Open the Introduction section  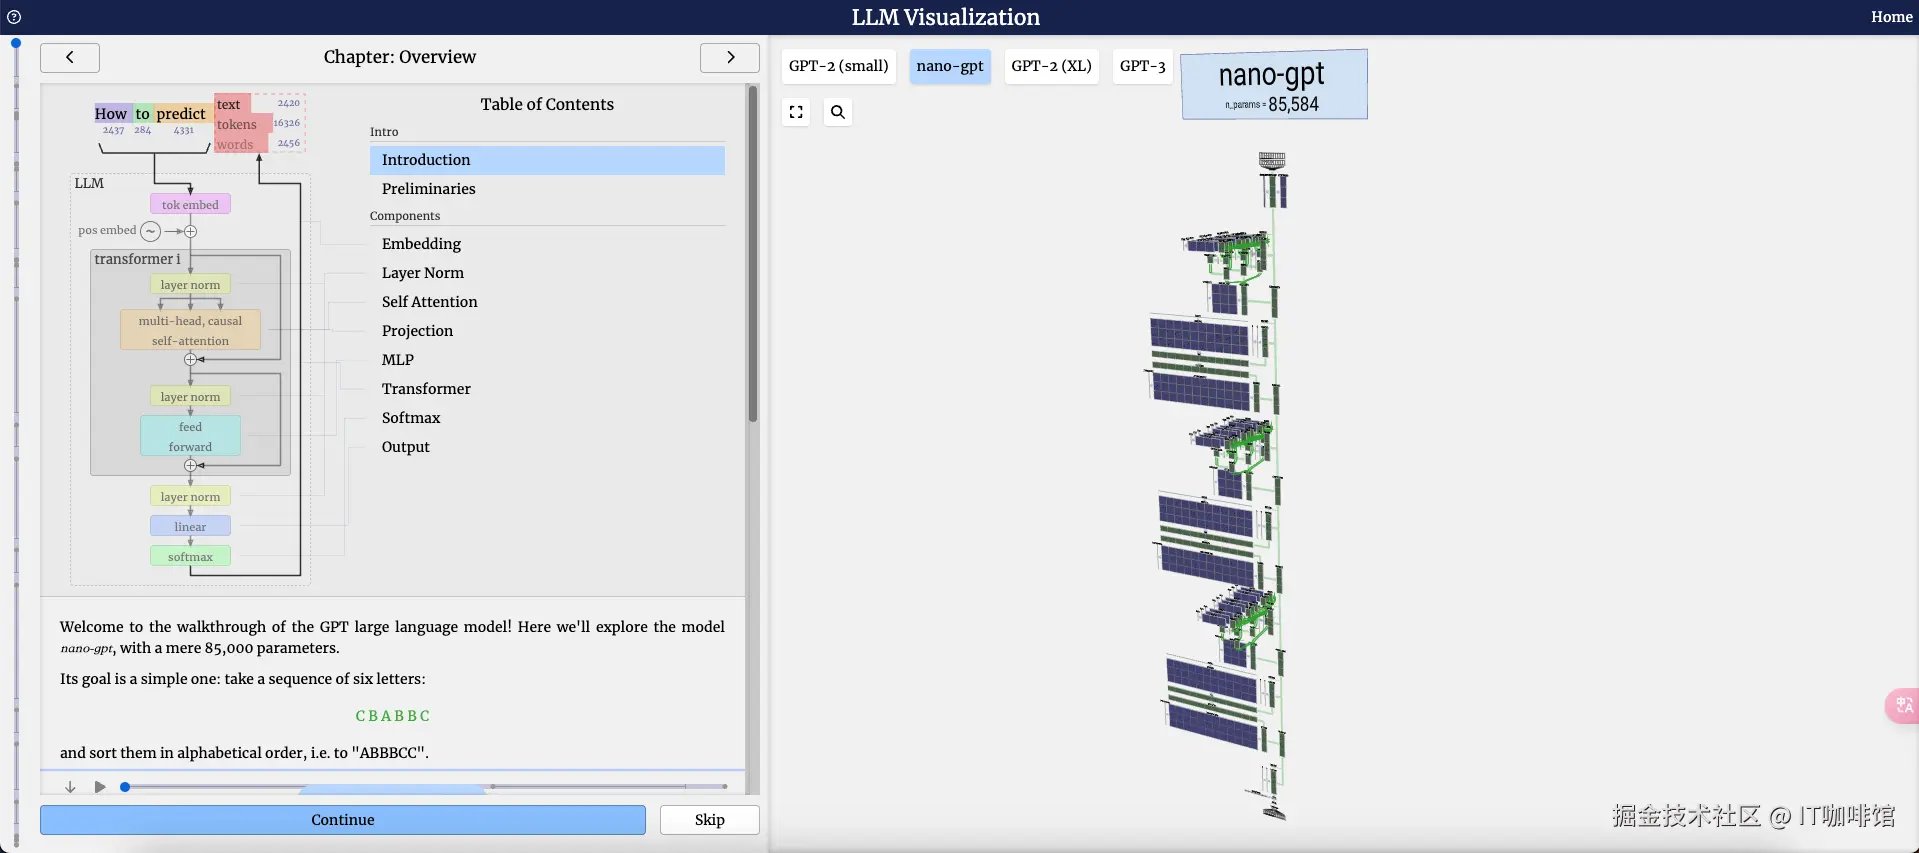(x=547, y=160)
